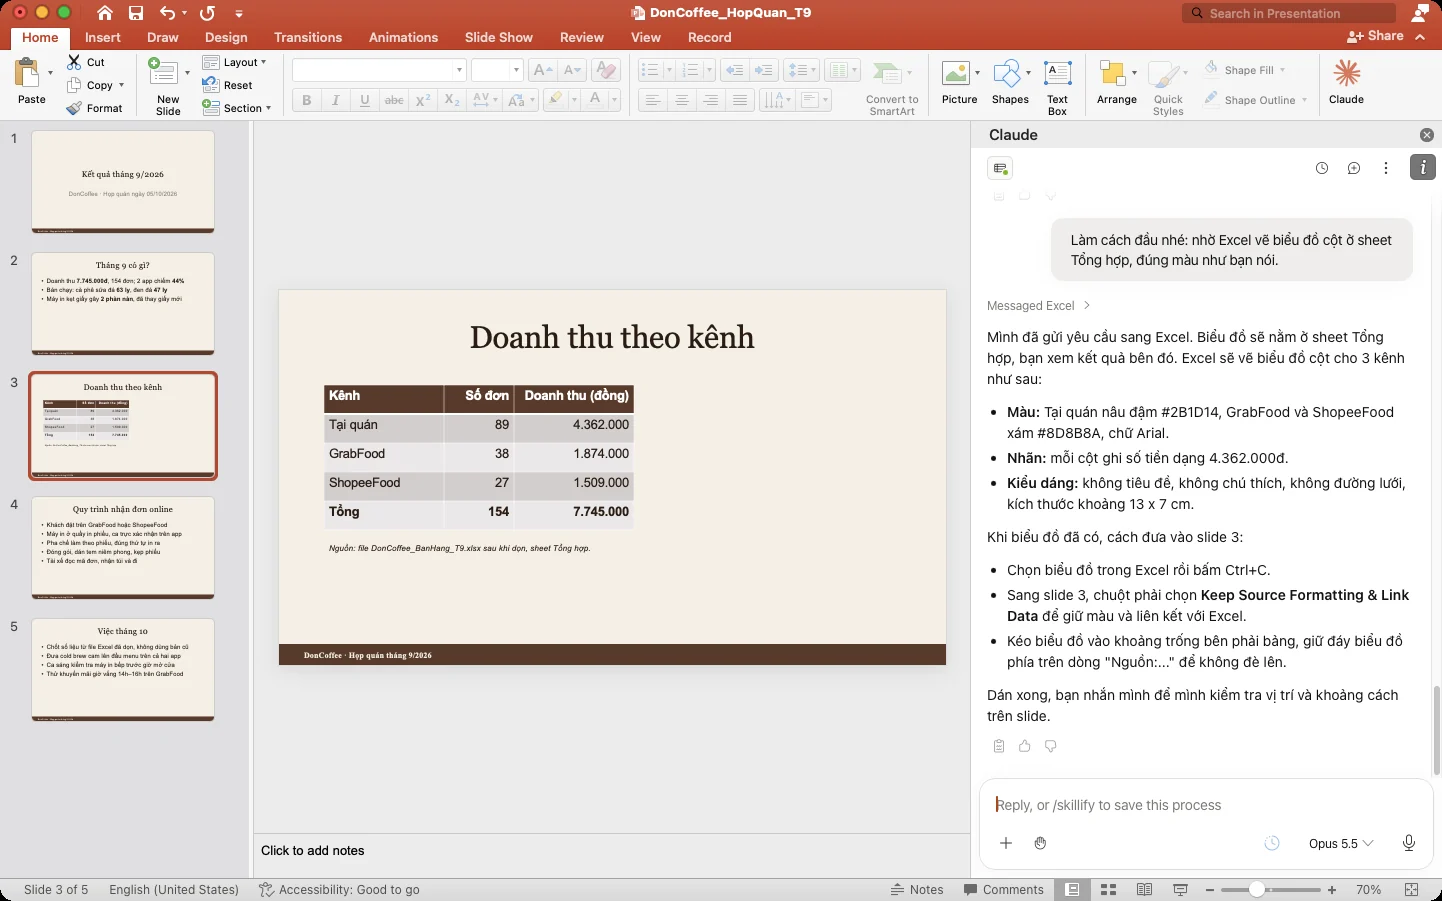
Task: Click the thumbs up on Claude's reply
Action: 1025,746
